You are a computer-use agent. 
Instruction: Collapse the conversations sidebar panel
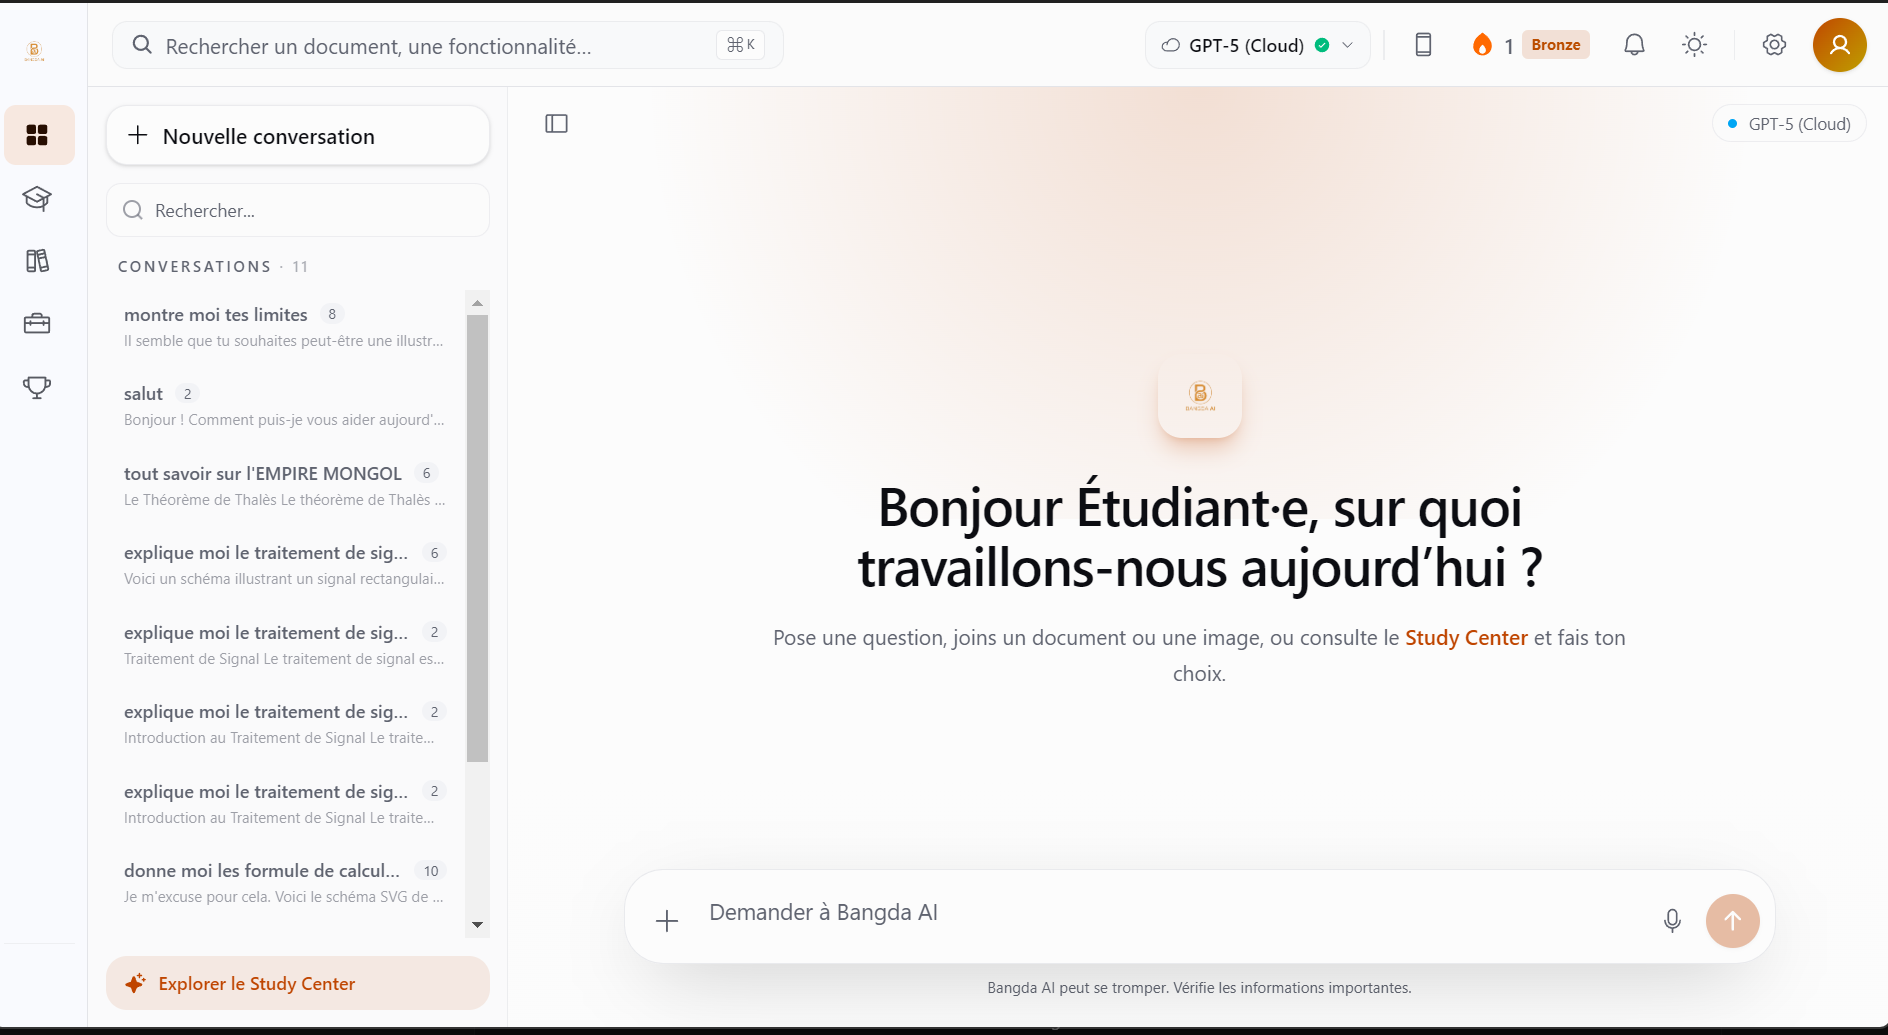(x=557, y=124)
